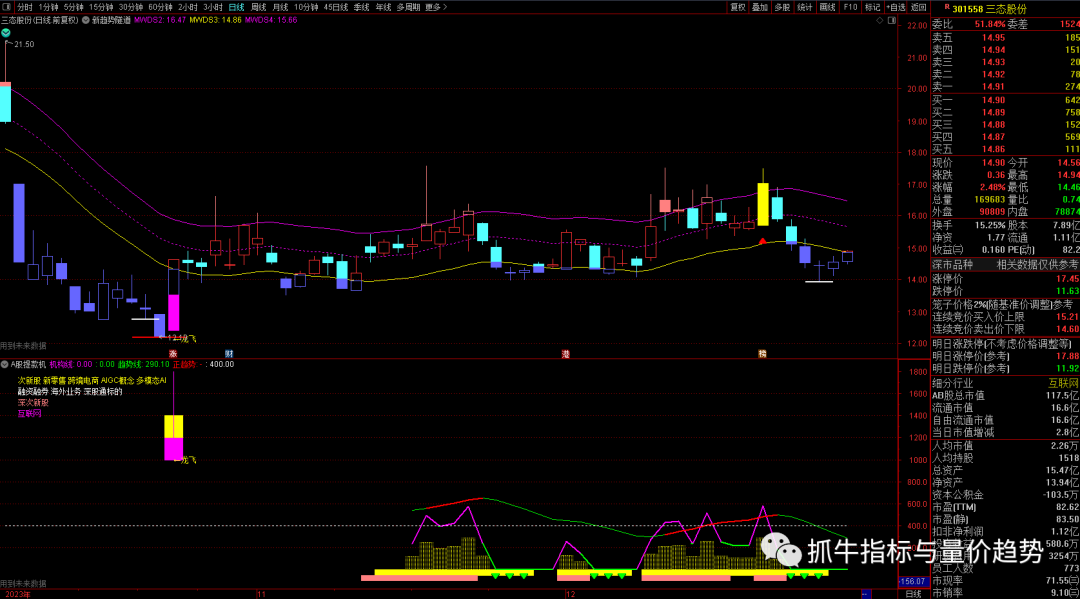Open F10 company info
The width and height of the screenshot is (1080, 599).
850,7
